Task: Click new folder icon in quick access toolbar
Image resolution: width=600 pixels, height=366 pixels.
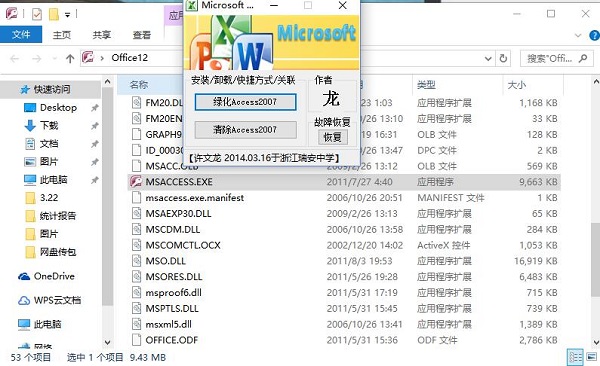Action: point(54,15)
